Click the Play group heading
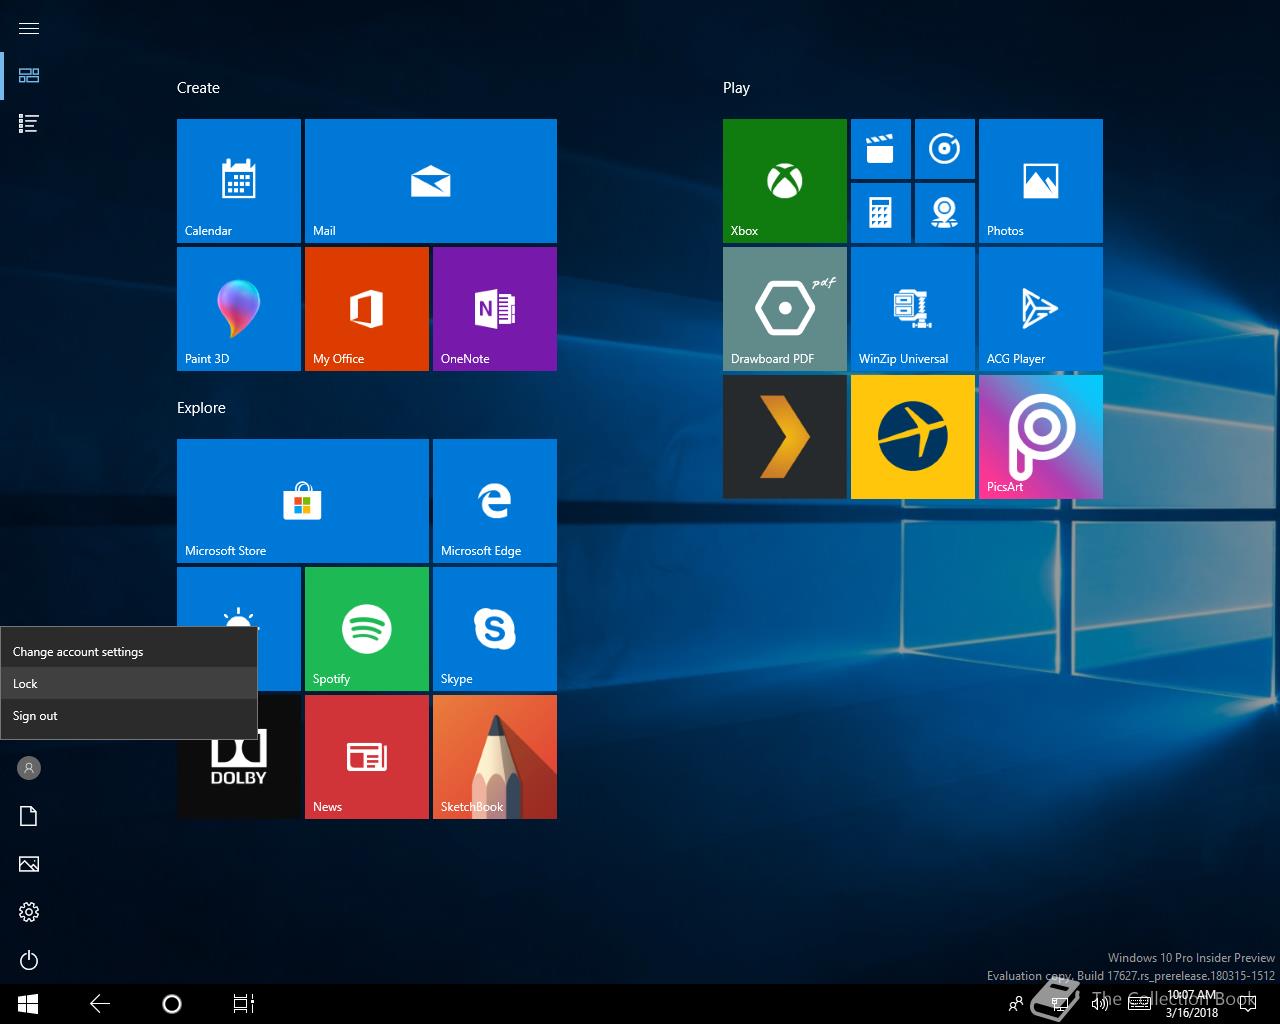The height and width of the screenshot is (1024, 1280). tap(736, 88)
